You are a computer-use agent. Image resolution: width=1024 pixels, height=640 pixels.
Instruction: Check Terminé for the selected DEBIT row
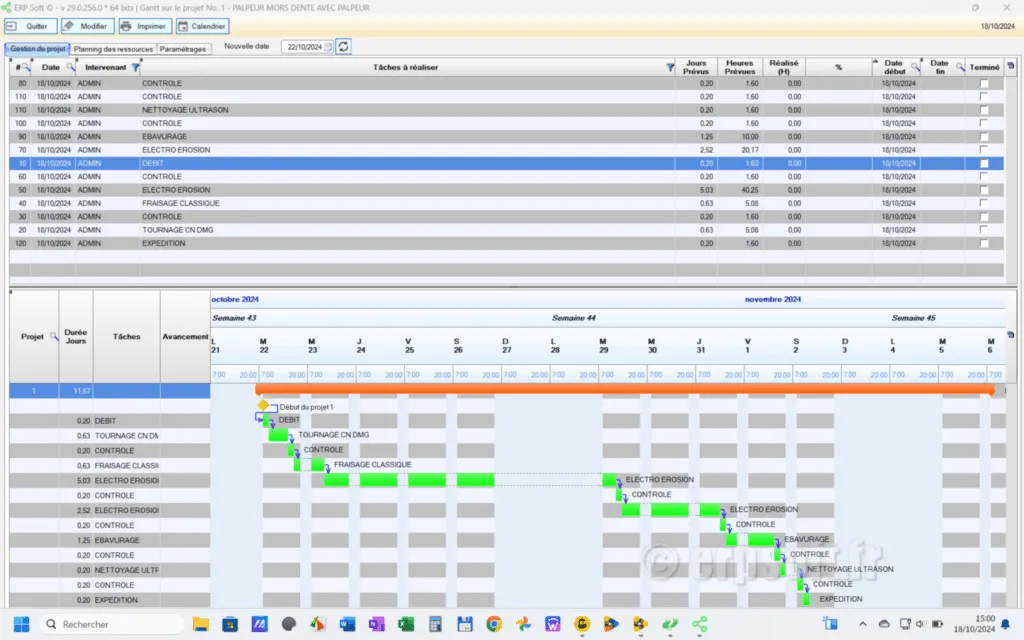click(983, 163)
